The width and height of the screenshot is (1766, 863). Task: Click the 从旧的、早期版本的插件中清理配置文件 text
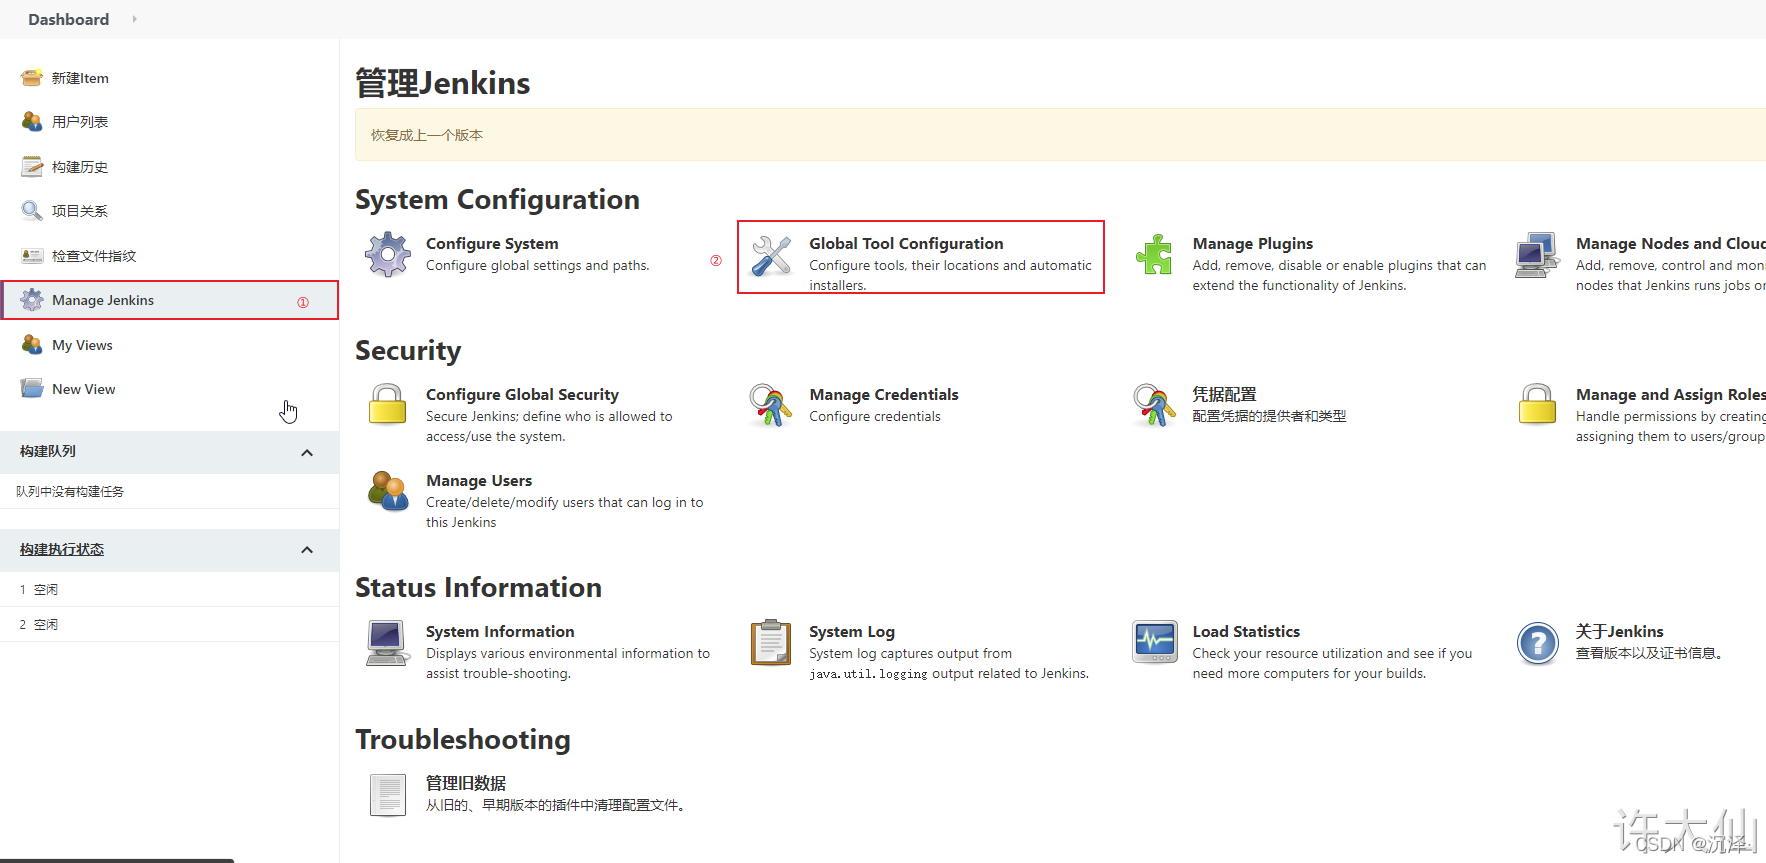click(555, 805)
